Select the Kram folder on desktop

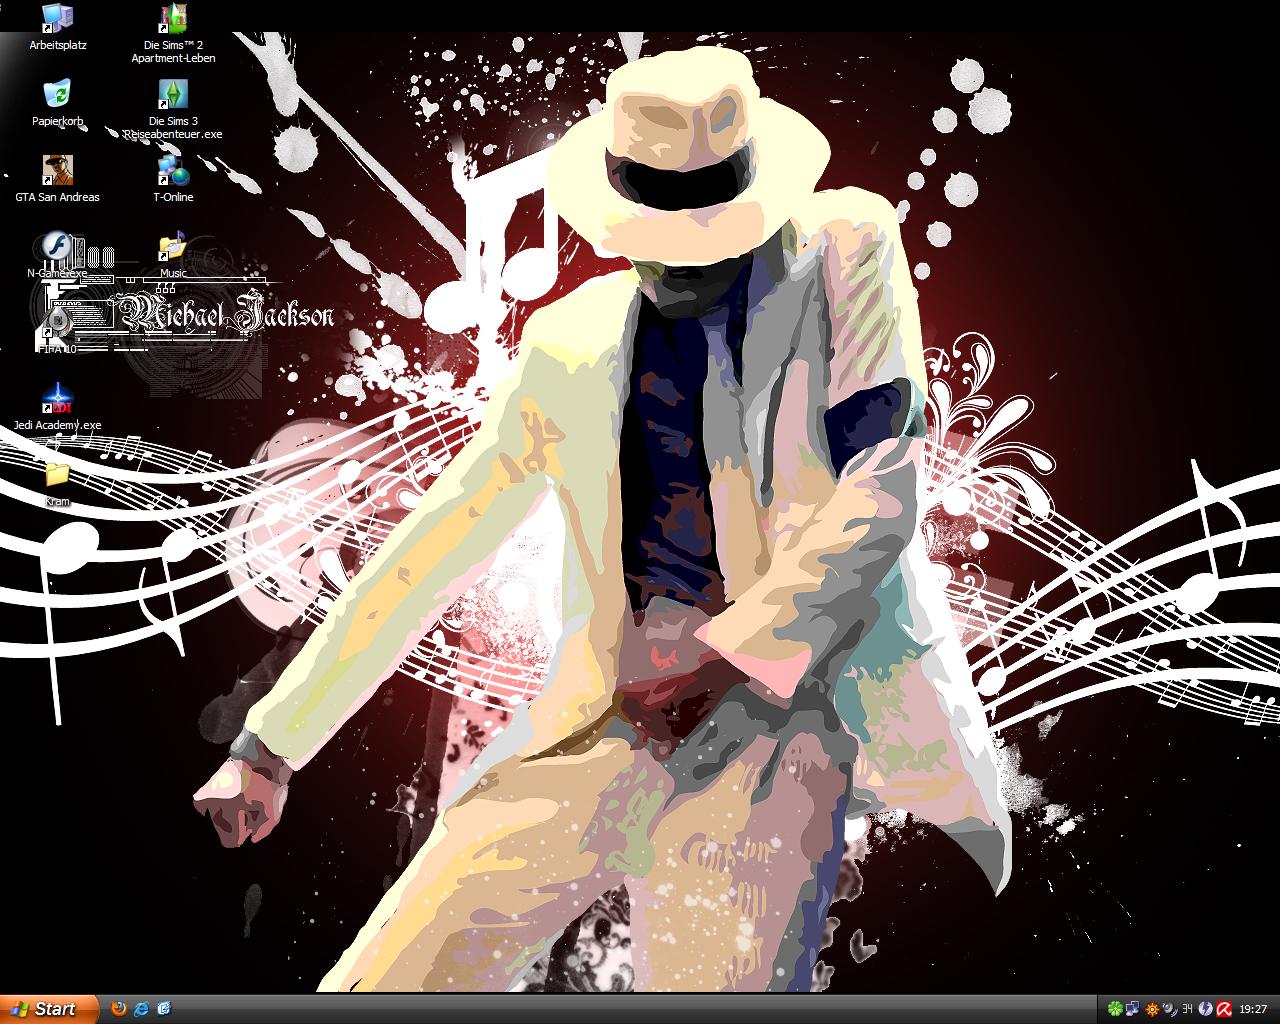[x=58, y=475]
